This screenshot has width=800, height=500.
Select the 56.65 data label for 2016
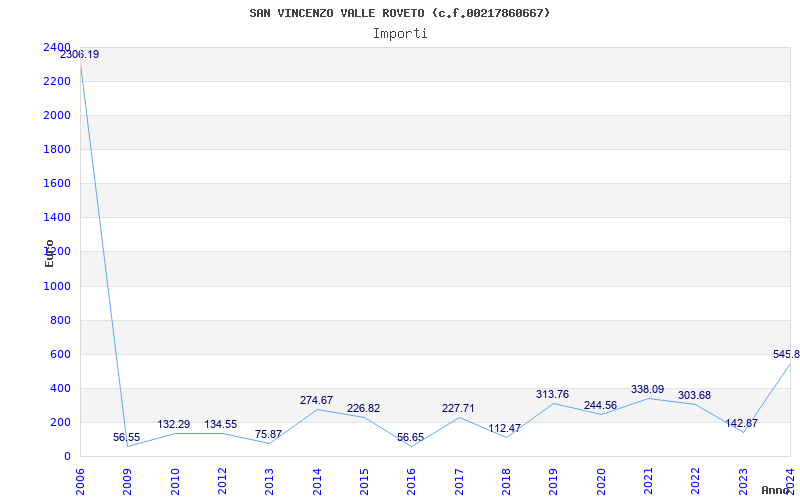tap(411, 437)
